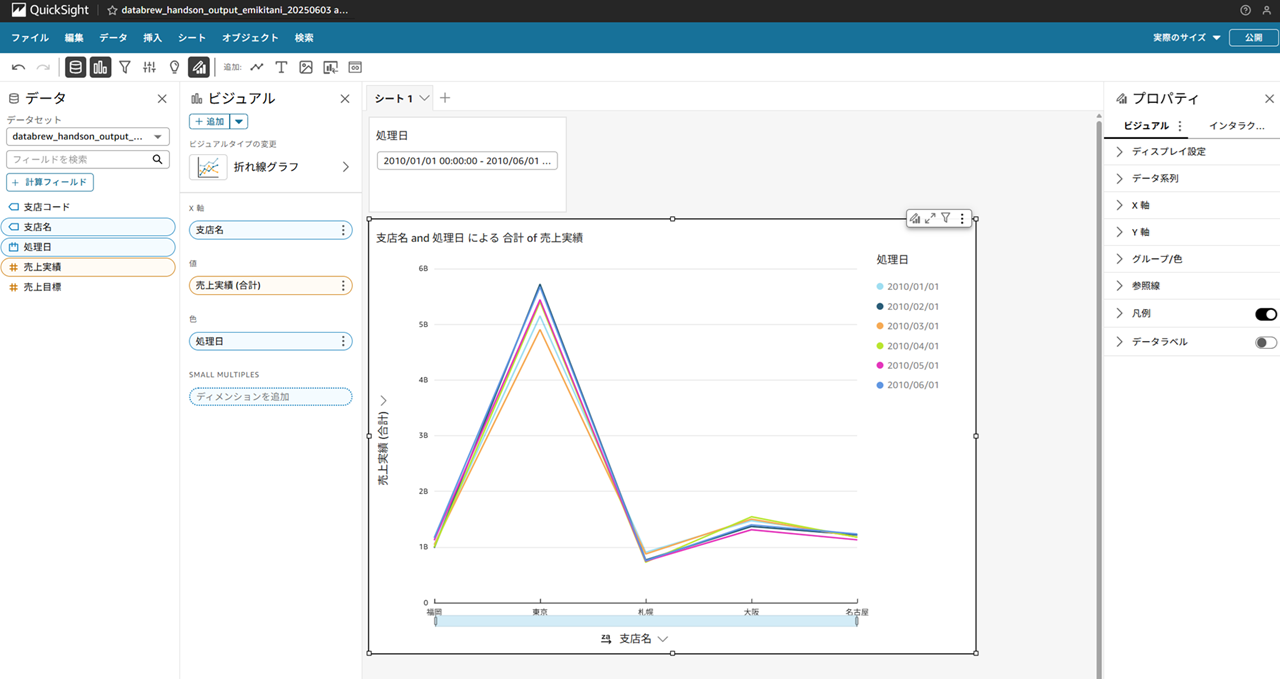This screenshot has width=1280, height=679.
Task: Open the データ menu in the menu bar
Action: point(113,37)
